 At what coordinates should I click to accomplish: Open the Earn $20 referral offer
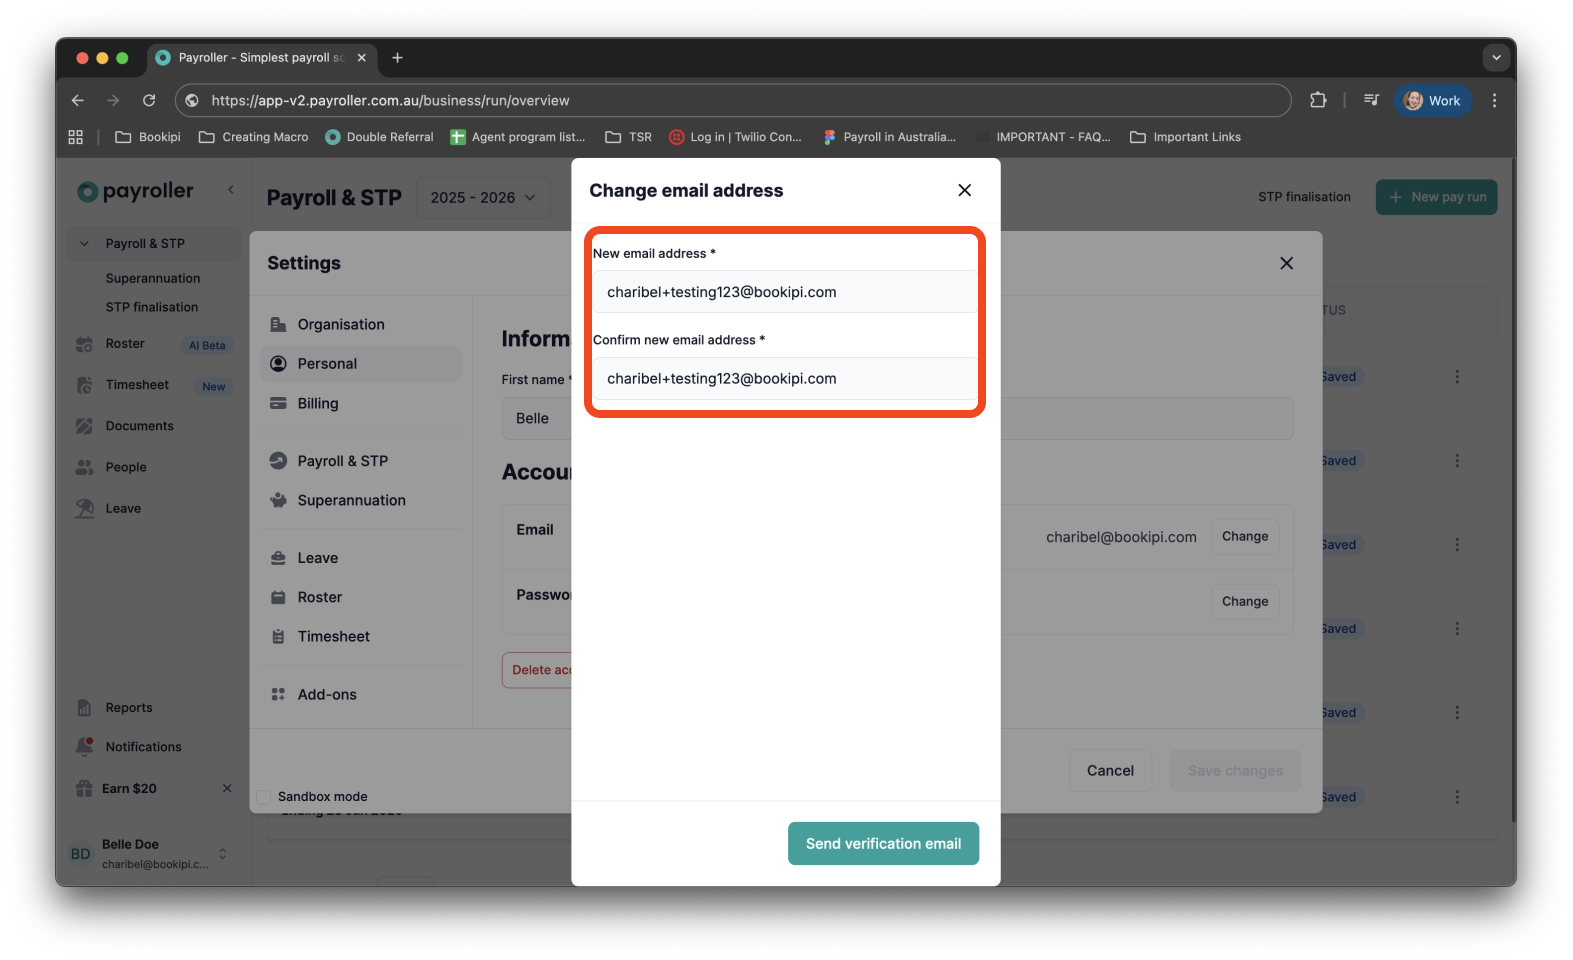point(129,788)
